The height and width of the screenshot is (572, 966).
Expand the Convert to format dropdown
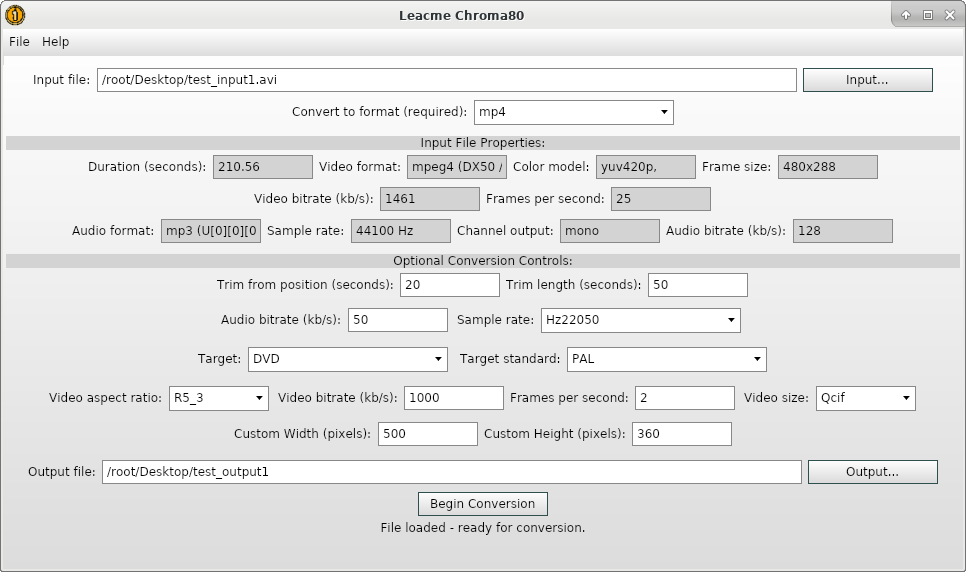click(x=572, y=112)
